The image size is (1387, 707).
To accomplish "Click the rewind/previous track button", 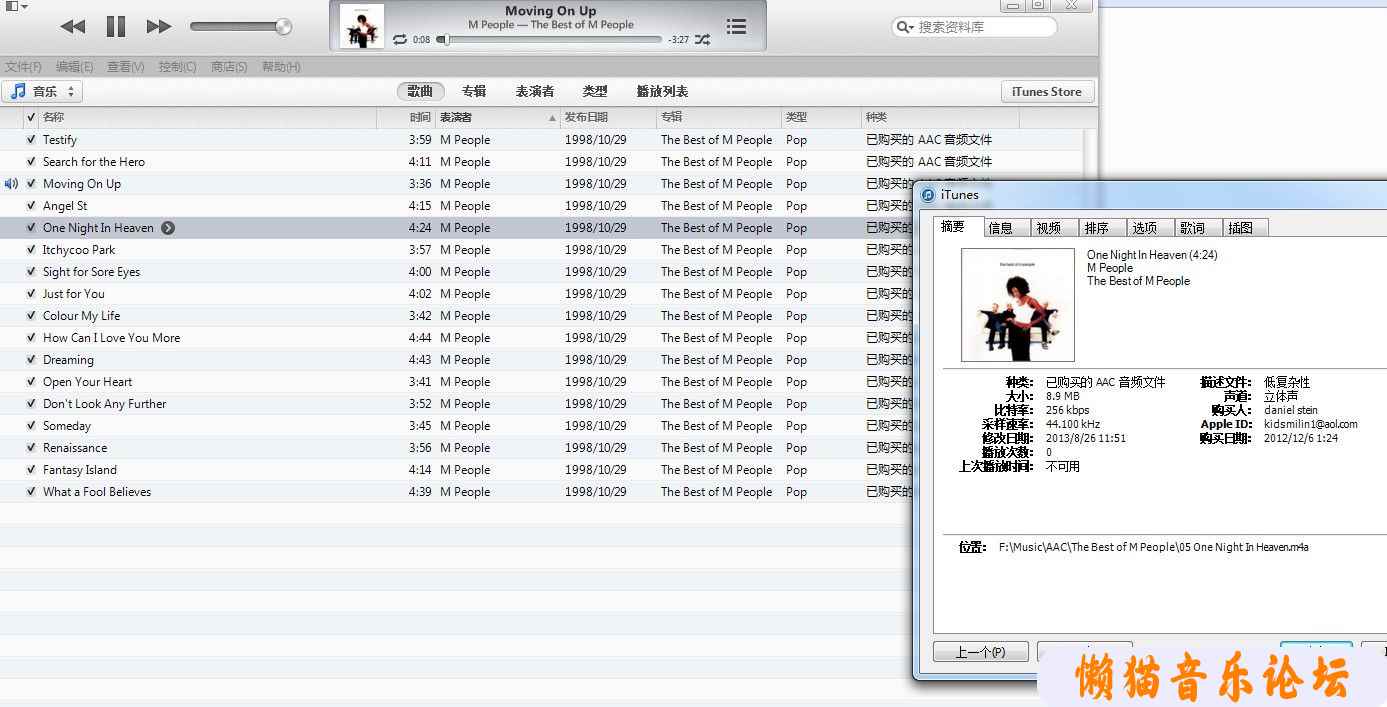I will pyautogui.click(x=73, y=27).
